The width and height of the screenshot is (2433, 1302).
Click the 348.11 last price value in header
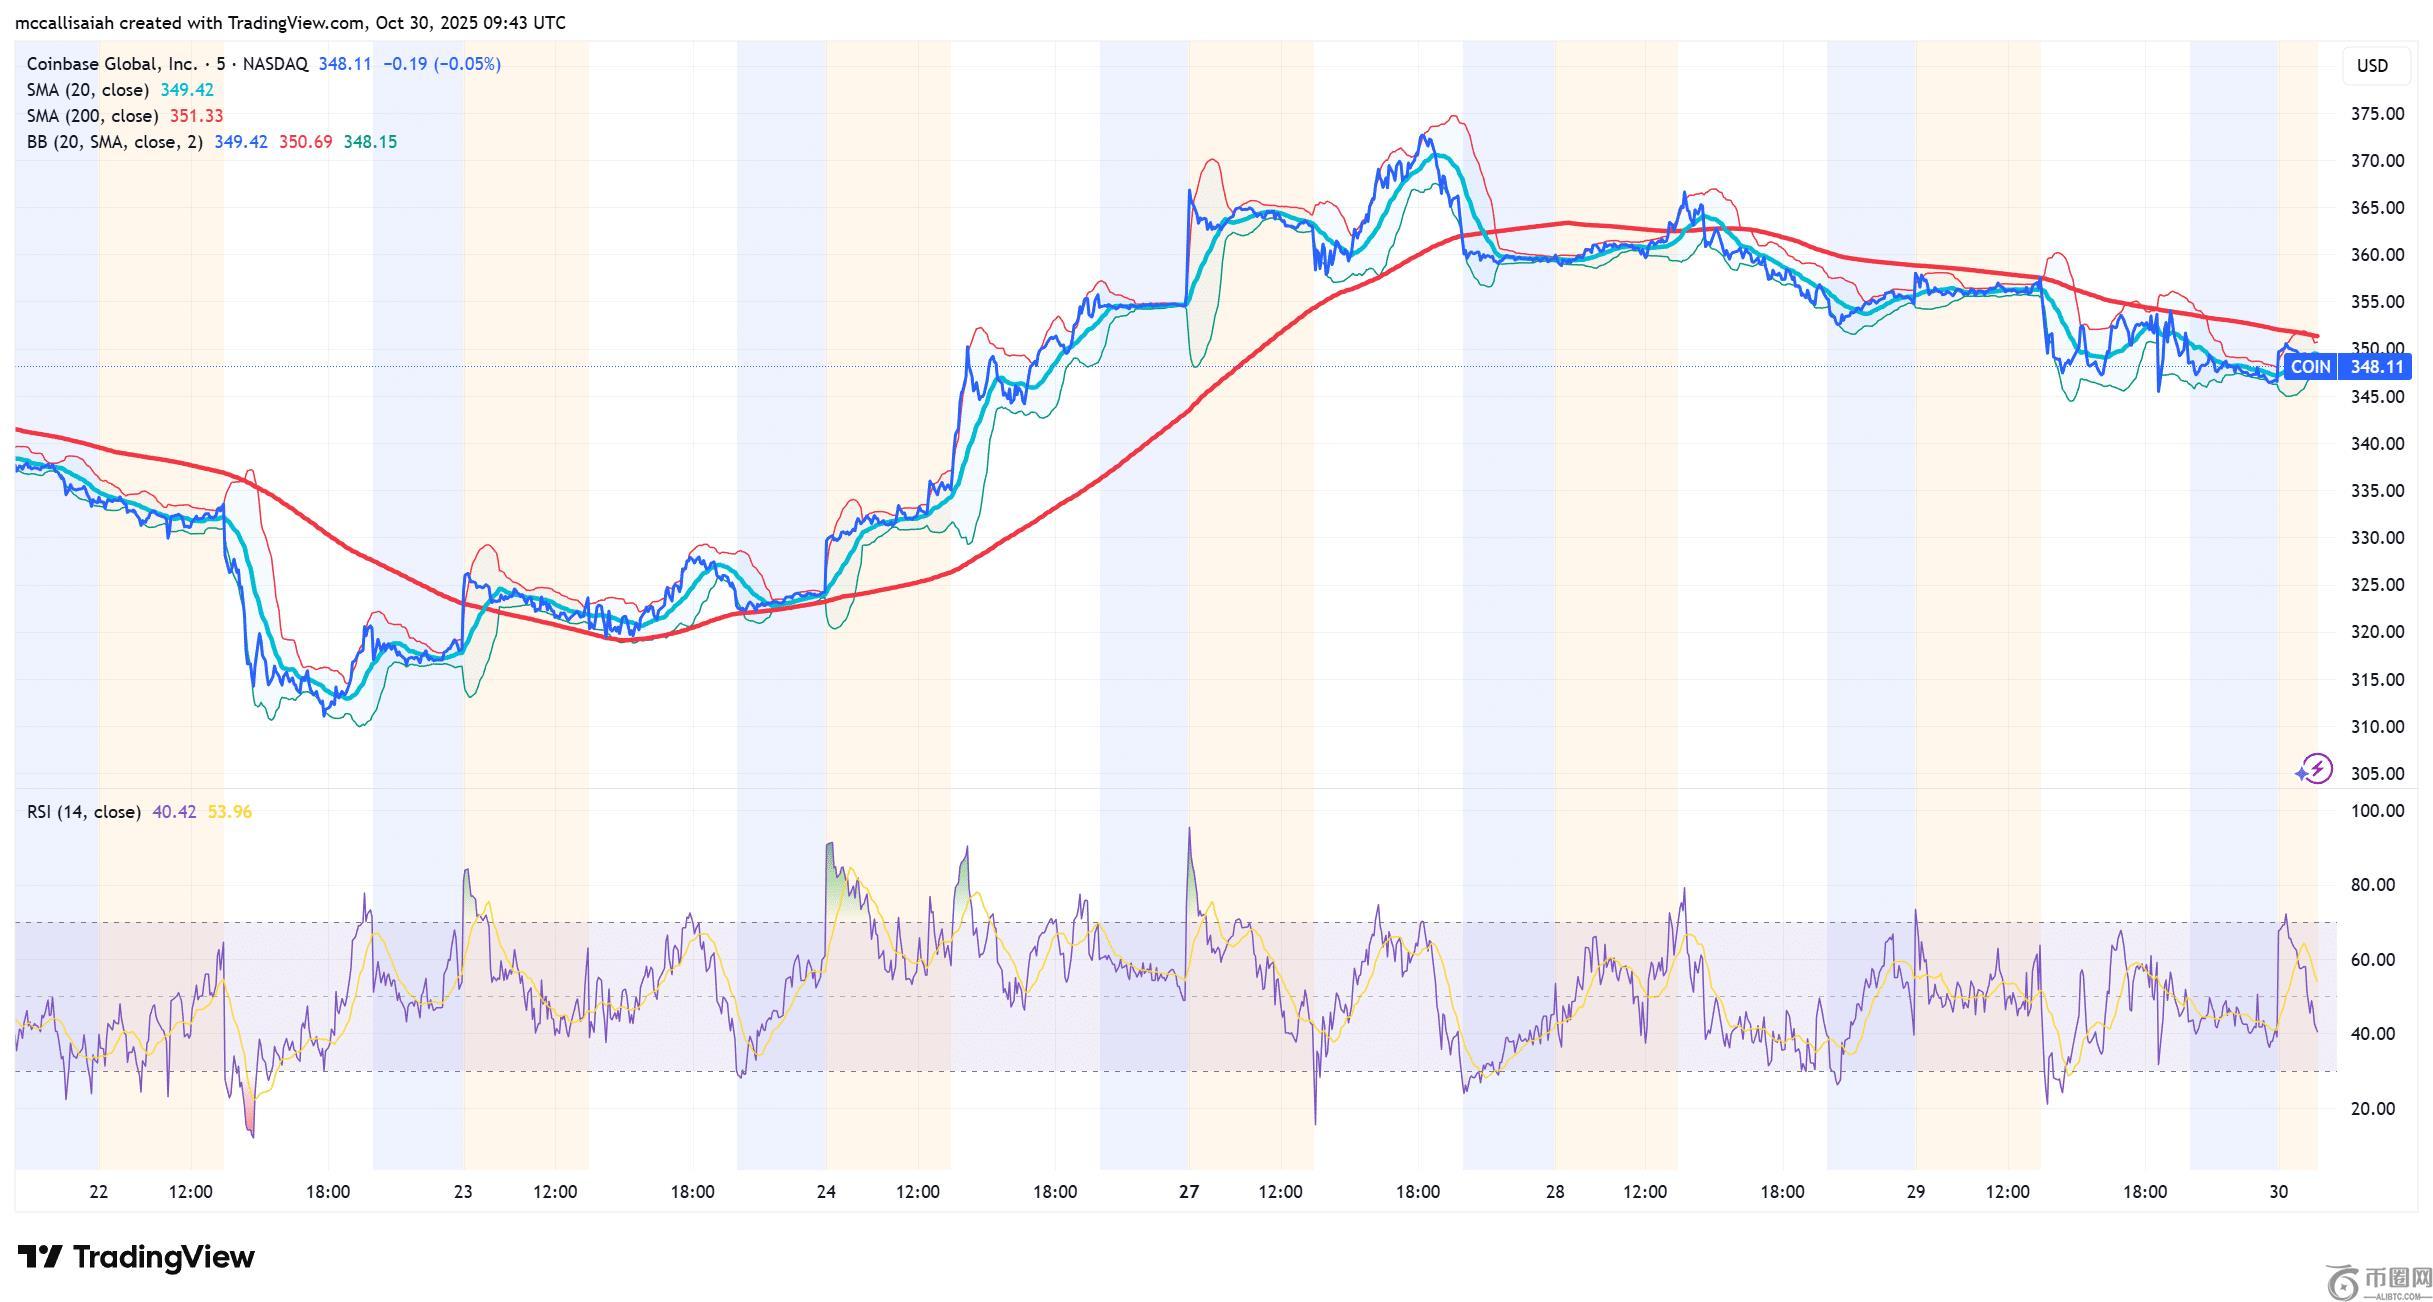tap(344, 64)
